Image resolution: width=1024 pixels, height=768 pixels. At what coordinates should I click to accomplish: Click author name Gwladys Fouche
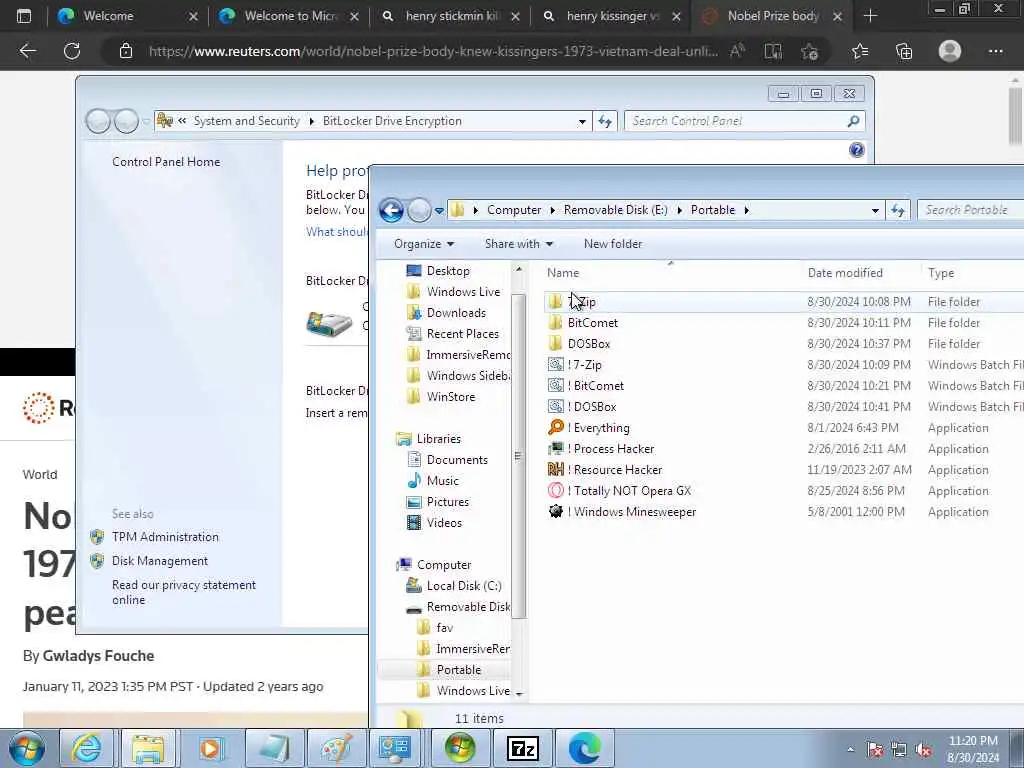click(99, 656)
